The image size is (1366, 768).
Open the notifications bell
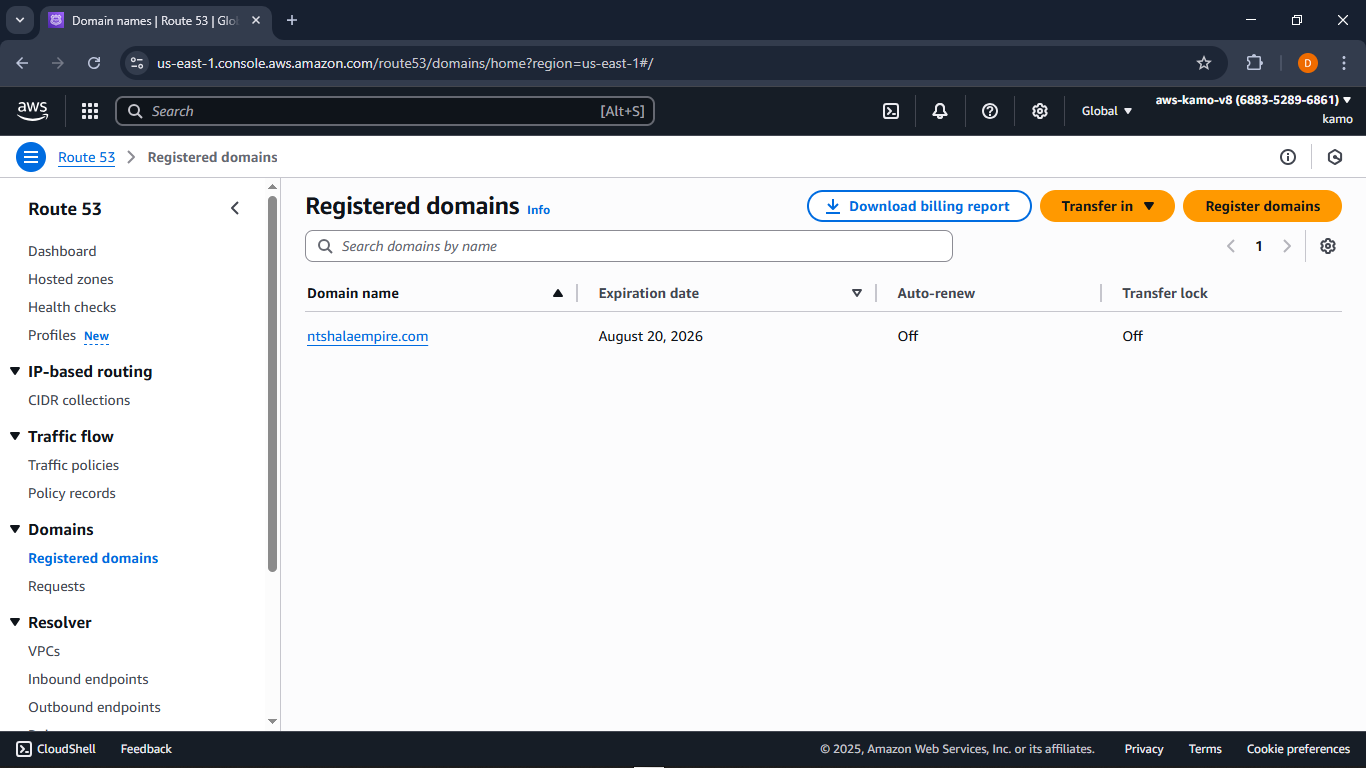point(940,111)
